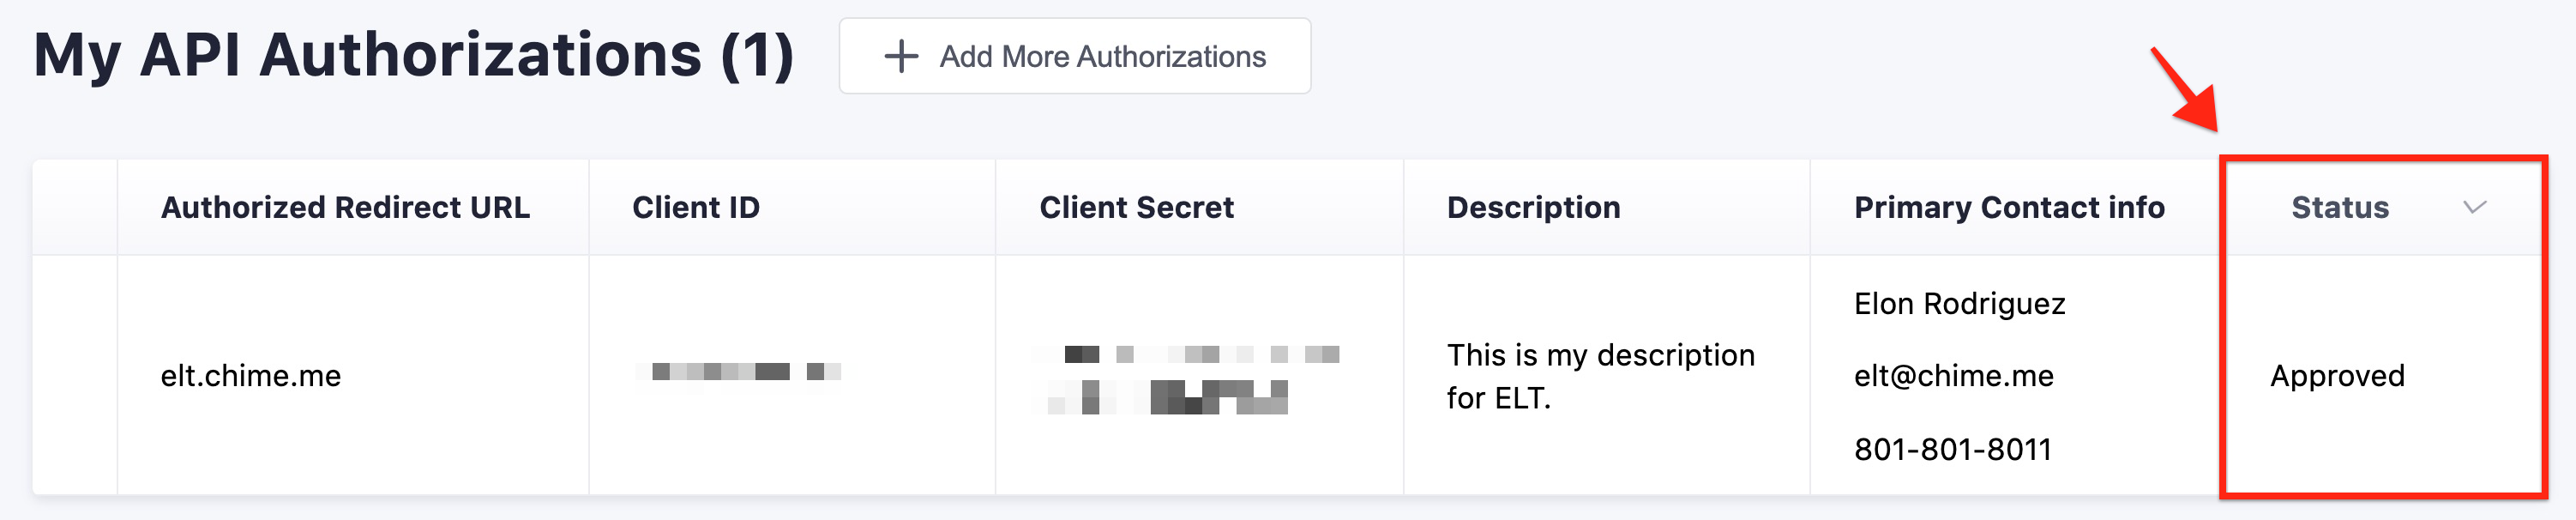Screen dimensions: 2576x520
Task: Click the contact name Elon Rodriguez
Action: (x=1959, y=304)
